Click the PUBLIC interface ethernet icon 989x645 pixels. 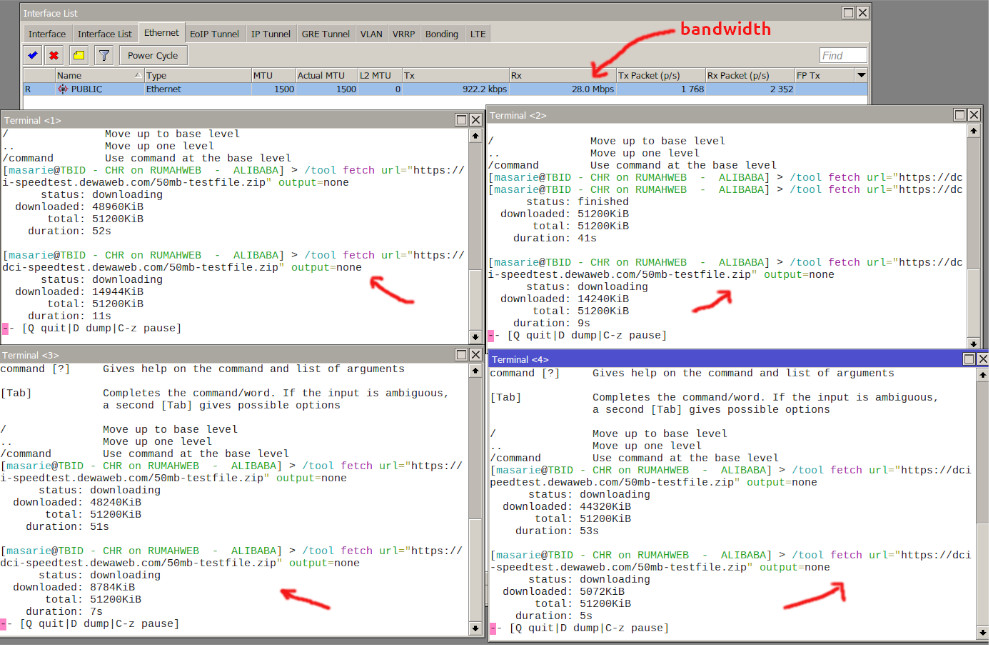pos(63,89)
